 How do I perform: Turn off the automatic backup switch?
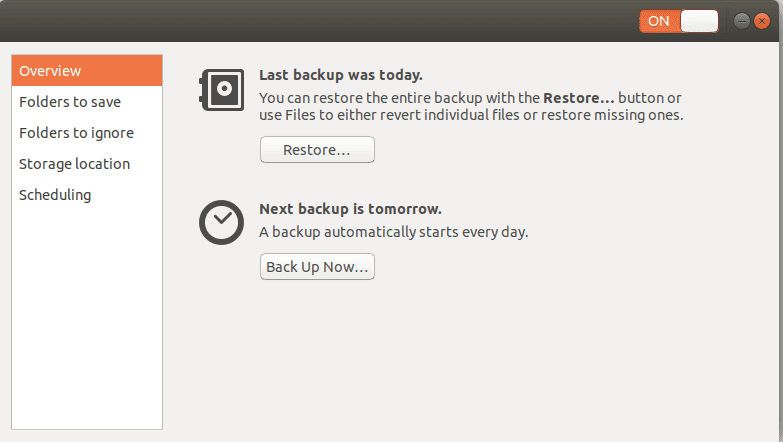(x=679, y=21)
